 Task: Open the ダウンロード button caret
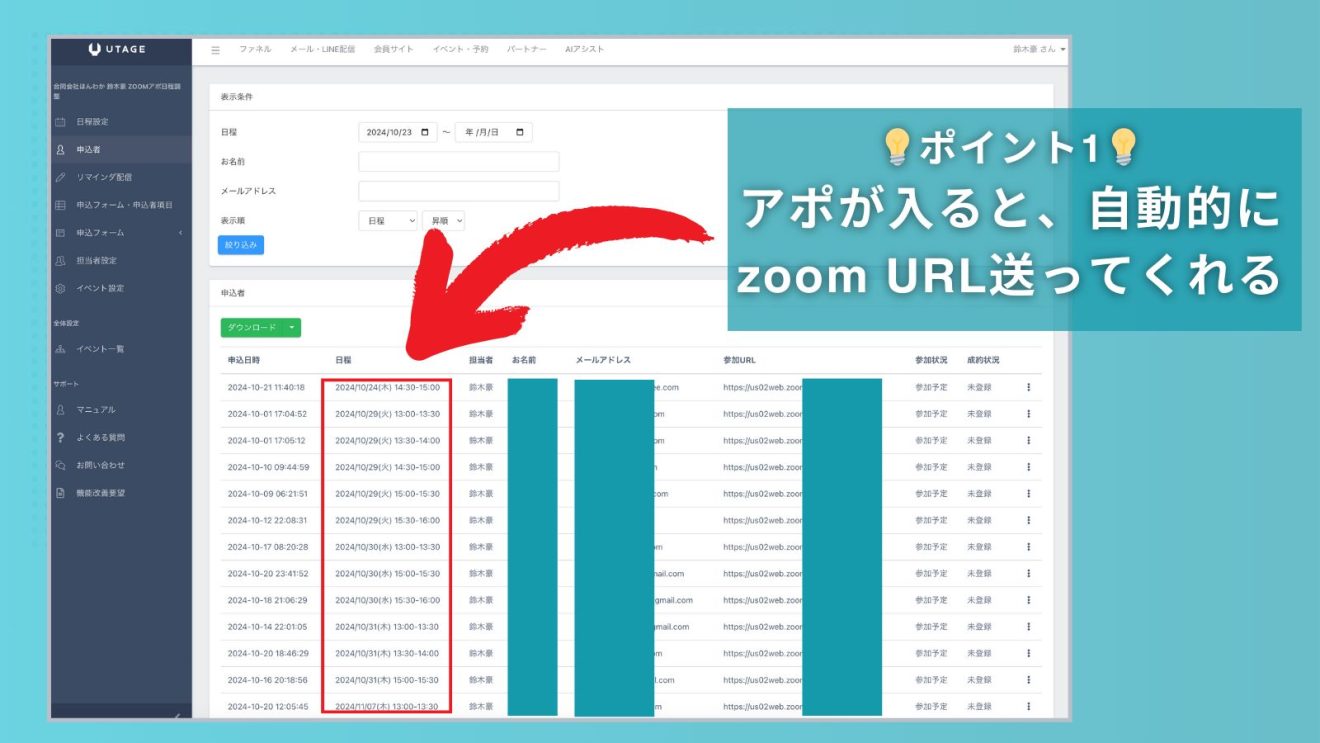point(291,327)
